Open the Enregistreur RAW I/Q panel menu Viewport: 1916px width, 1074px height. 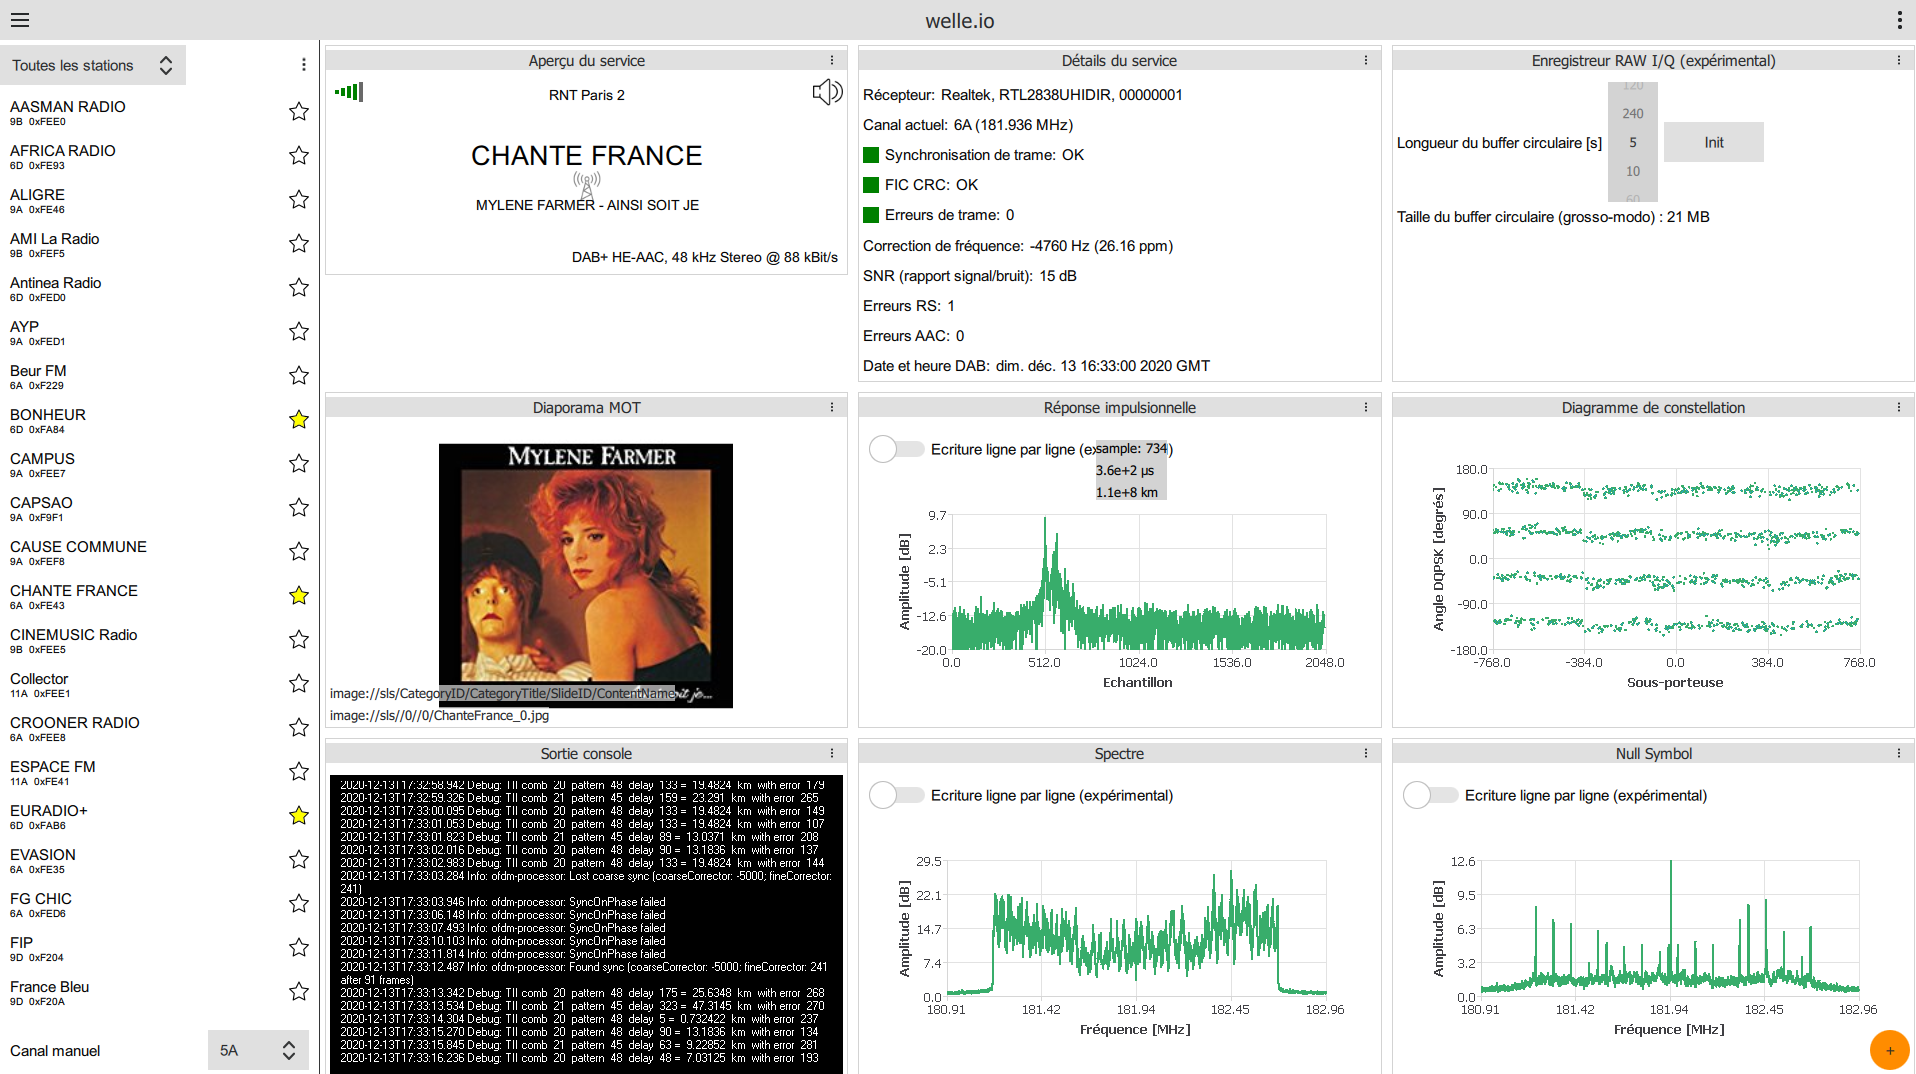(x=1899, y=60)
